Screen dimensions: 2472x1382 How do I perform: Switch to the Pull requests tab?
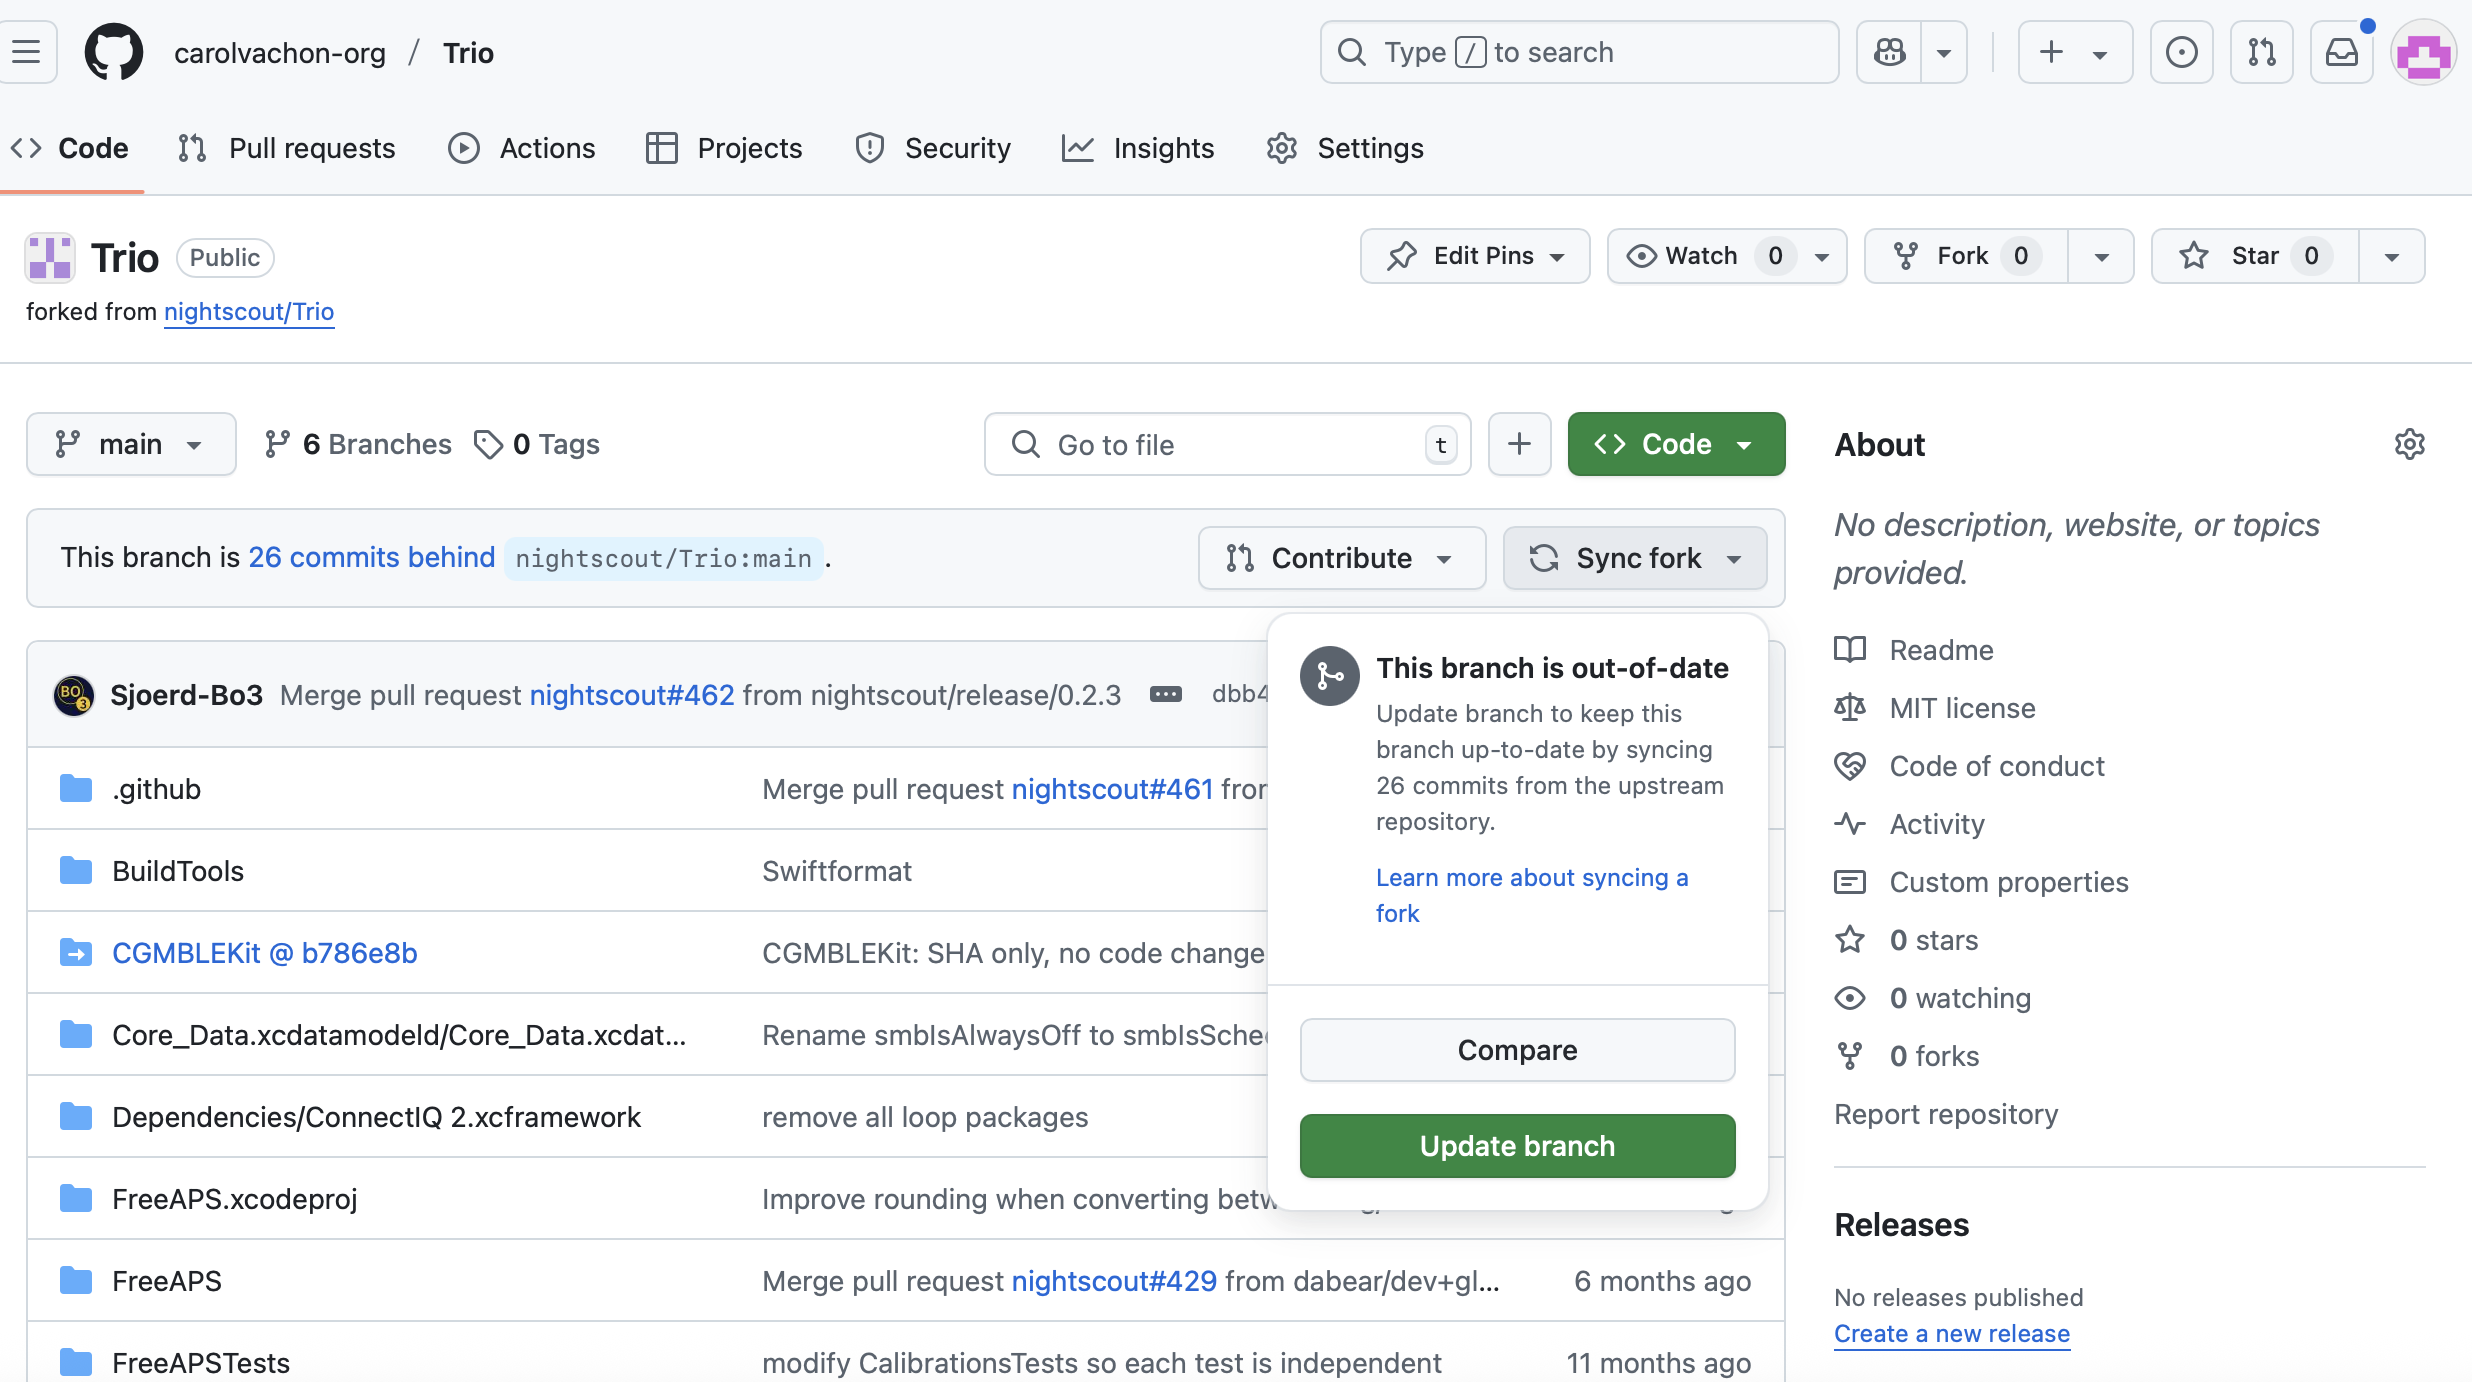(287, 148)
